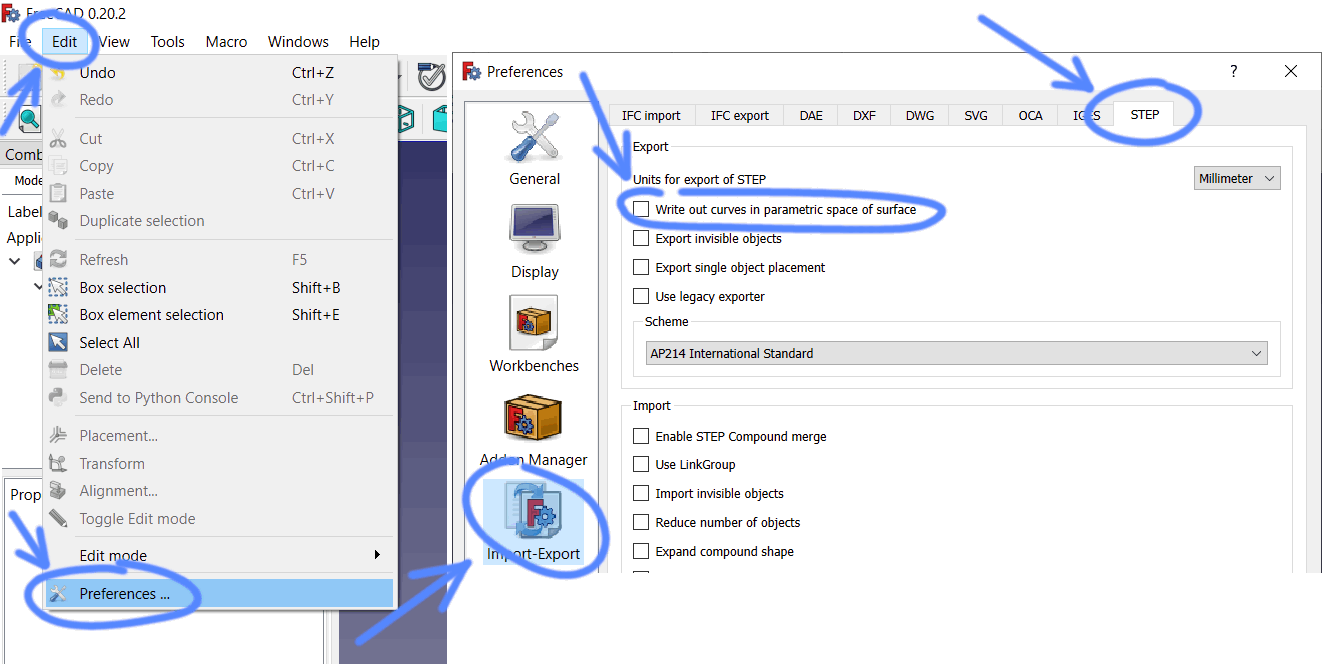Choose Undo from the Edit menu
This screenshot has width=1341, height=664.
(219, 73)
